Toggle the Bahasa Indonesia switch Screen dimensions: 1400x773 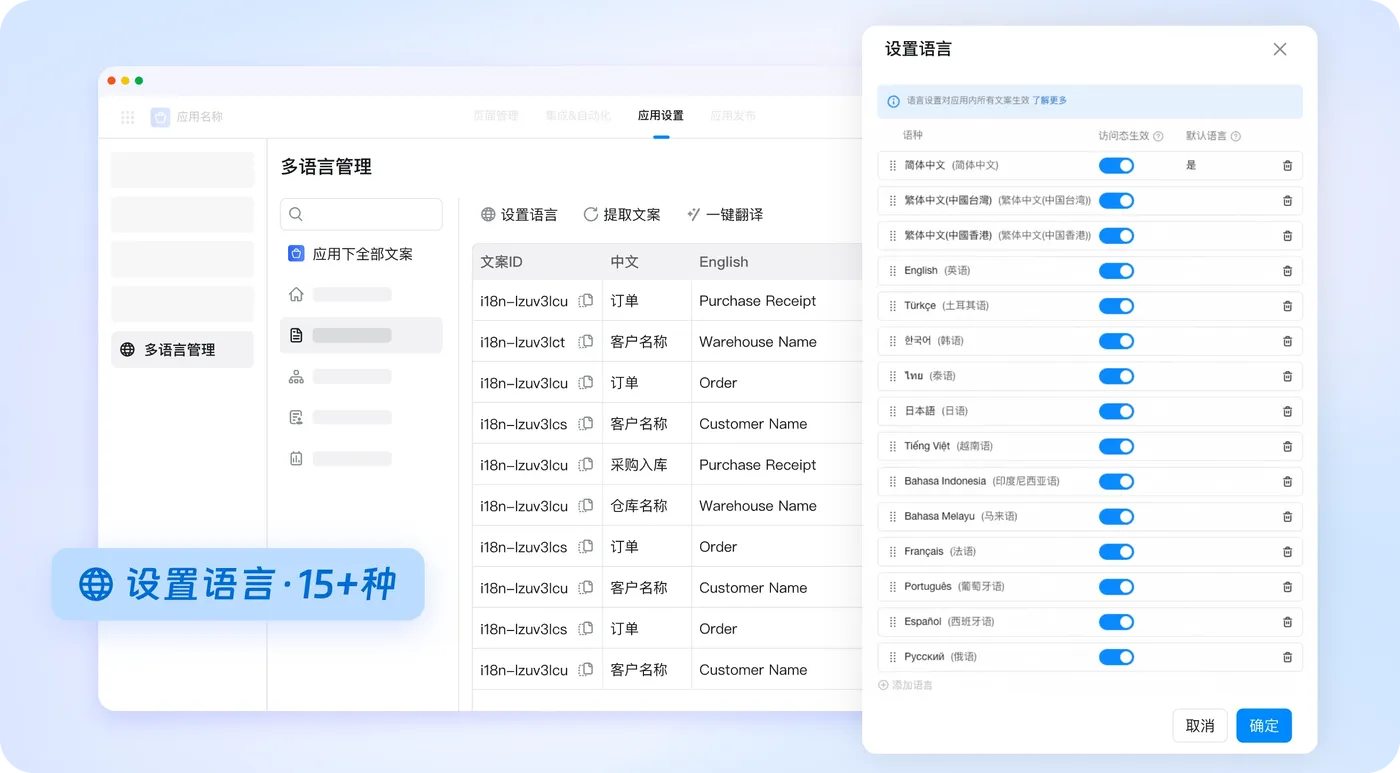(1116, 482)
